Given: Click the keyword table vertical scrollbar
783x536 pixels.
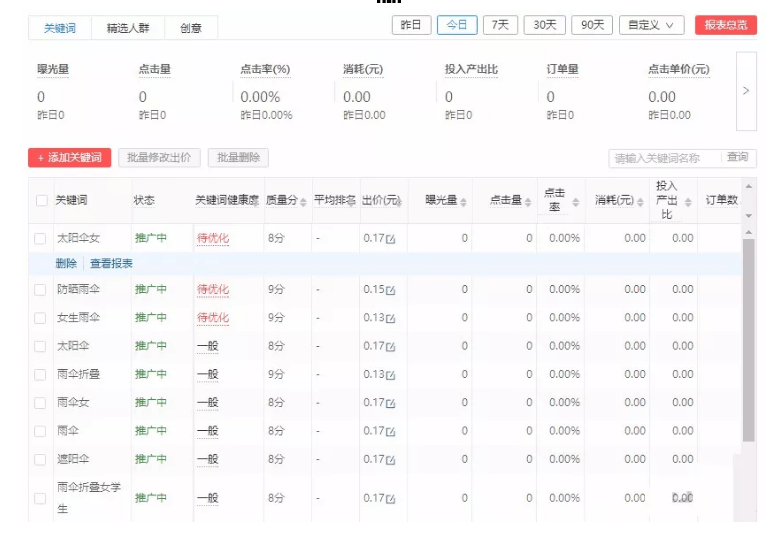Looking at the screenshot, I should pyautogui.click(x=748, y=340).
